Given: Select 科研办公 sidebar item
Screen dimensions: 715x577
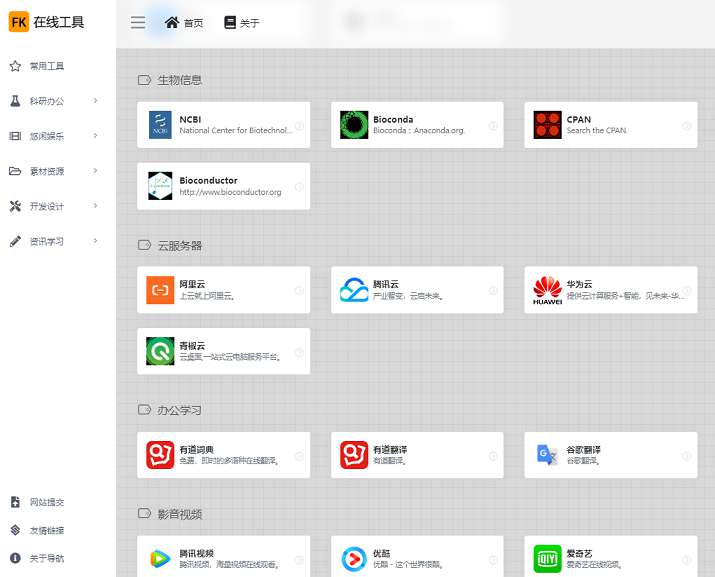Looking at the screenshot, I should tap(47, 101).
